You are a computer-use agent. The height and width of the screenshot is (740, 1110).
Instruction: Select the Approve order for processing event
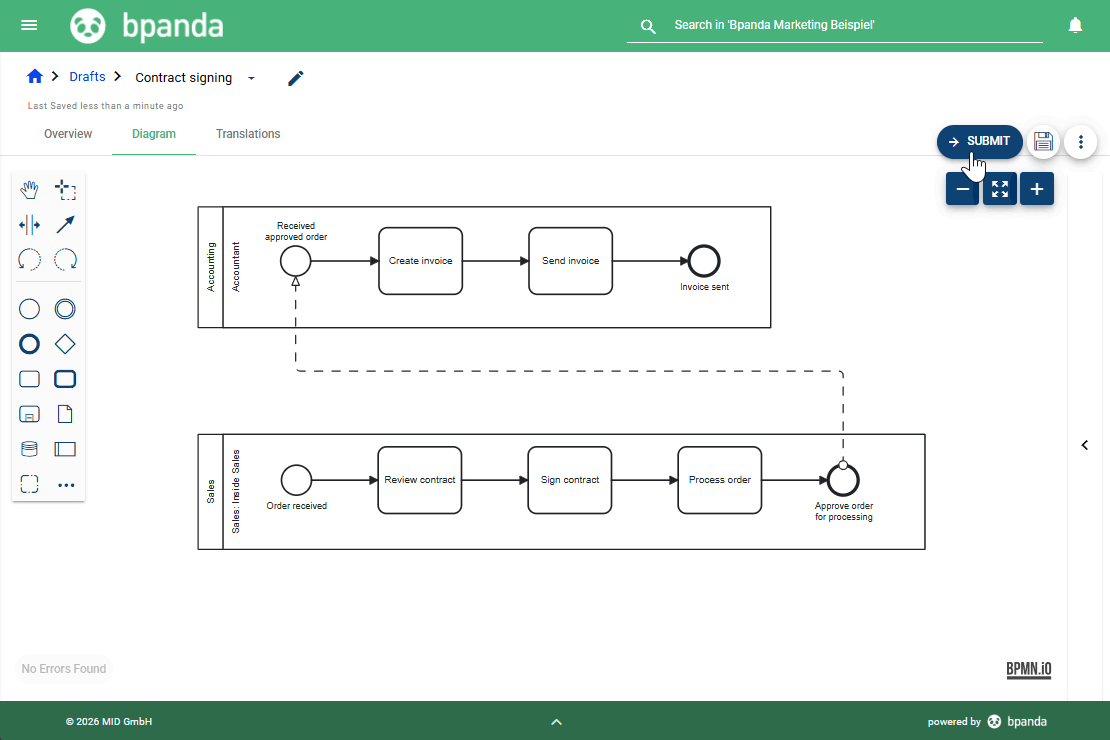843,480
